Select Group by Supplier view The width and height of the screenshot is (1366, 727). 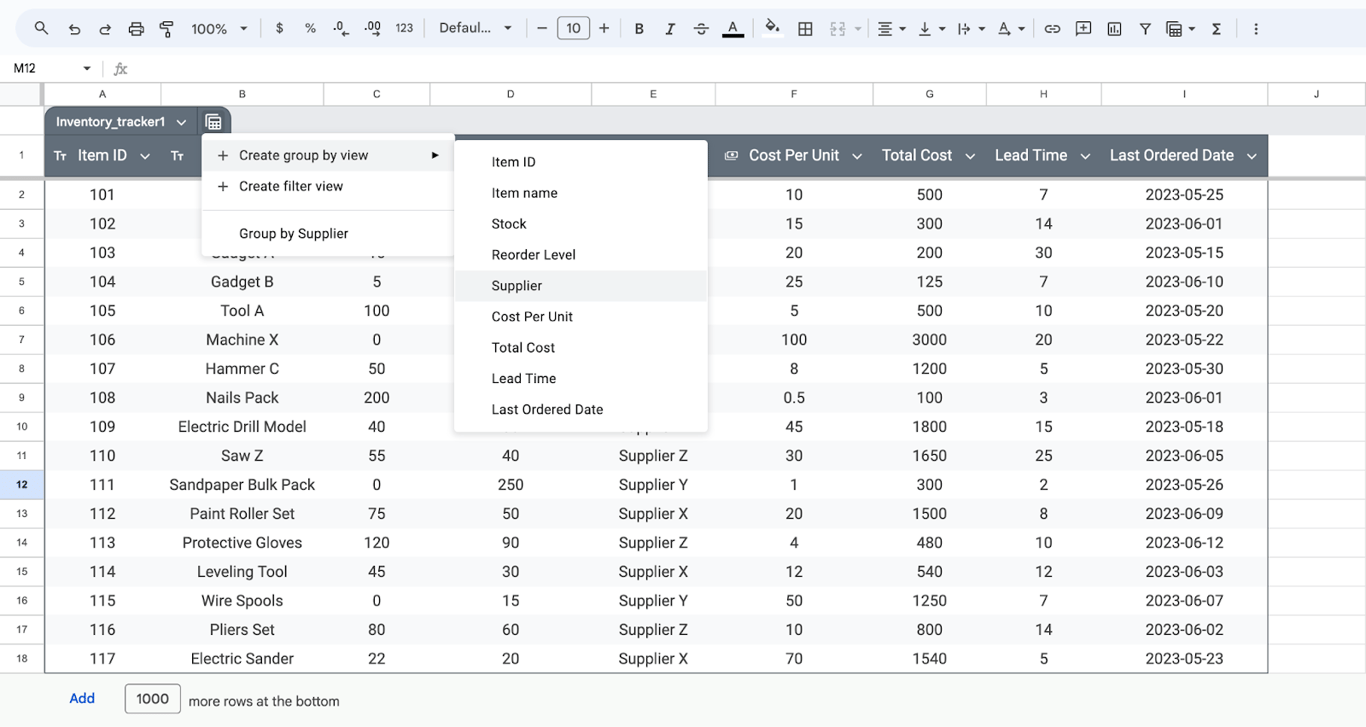point(328,233)
